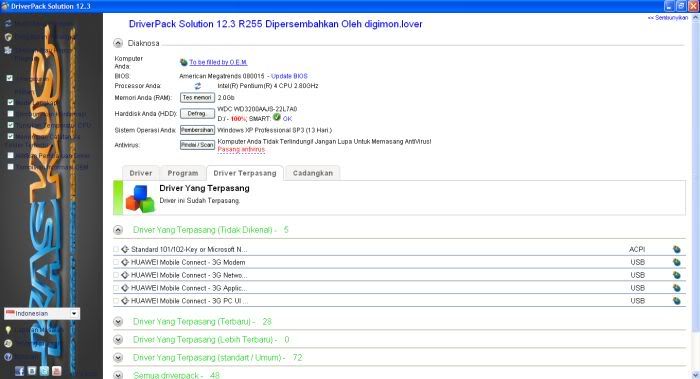Click the colored cubes Driver Yang Terpasang icon

(140, 198)
